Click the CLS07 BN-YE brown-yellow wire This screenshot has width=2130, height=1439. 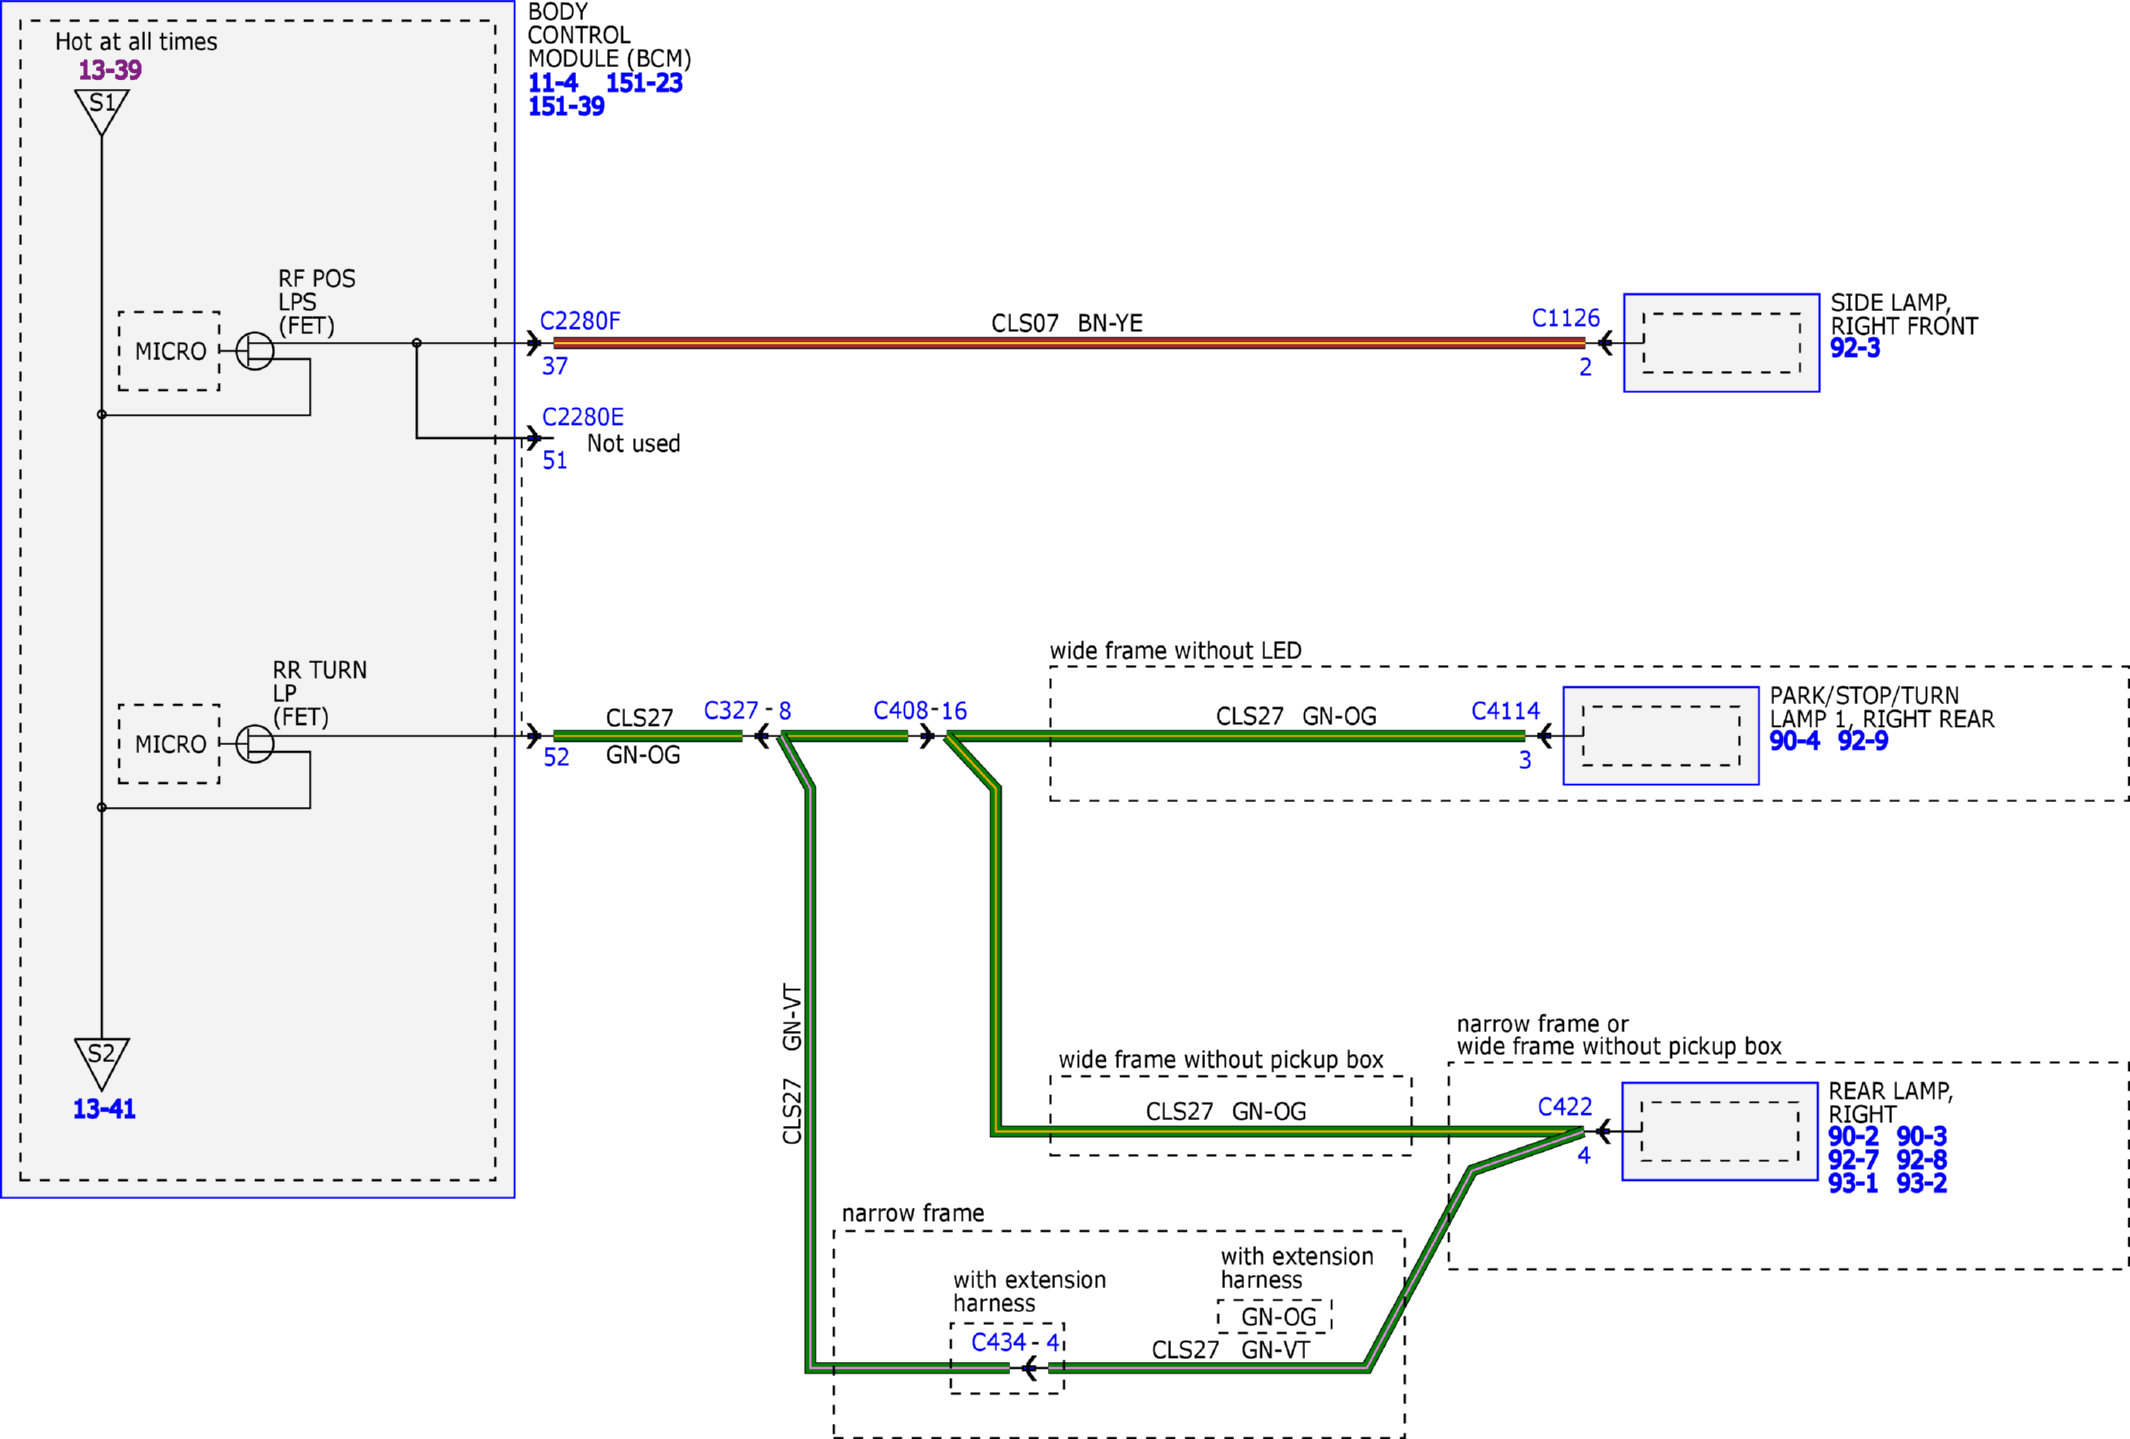1069,343
